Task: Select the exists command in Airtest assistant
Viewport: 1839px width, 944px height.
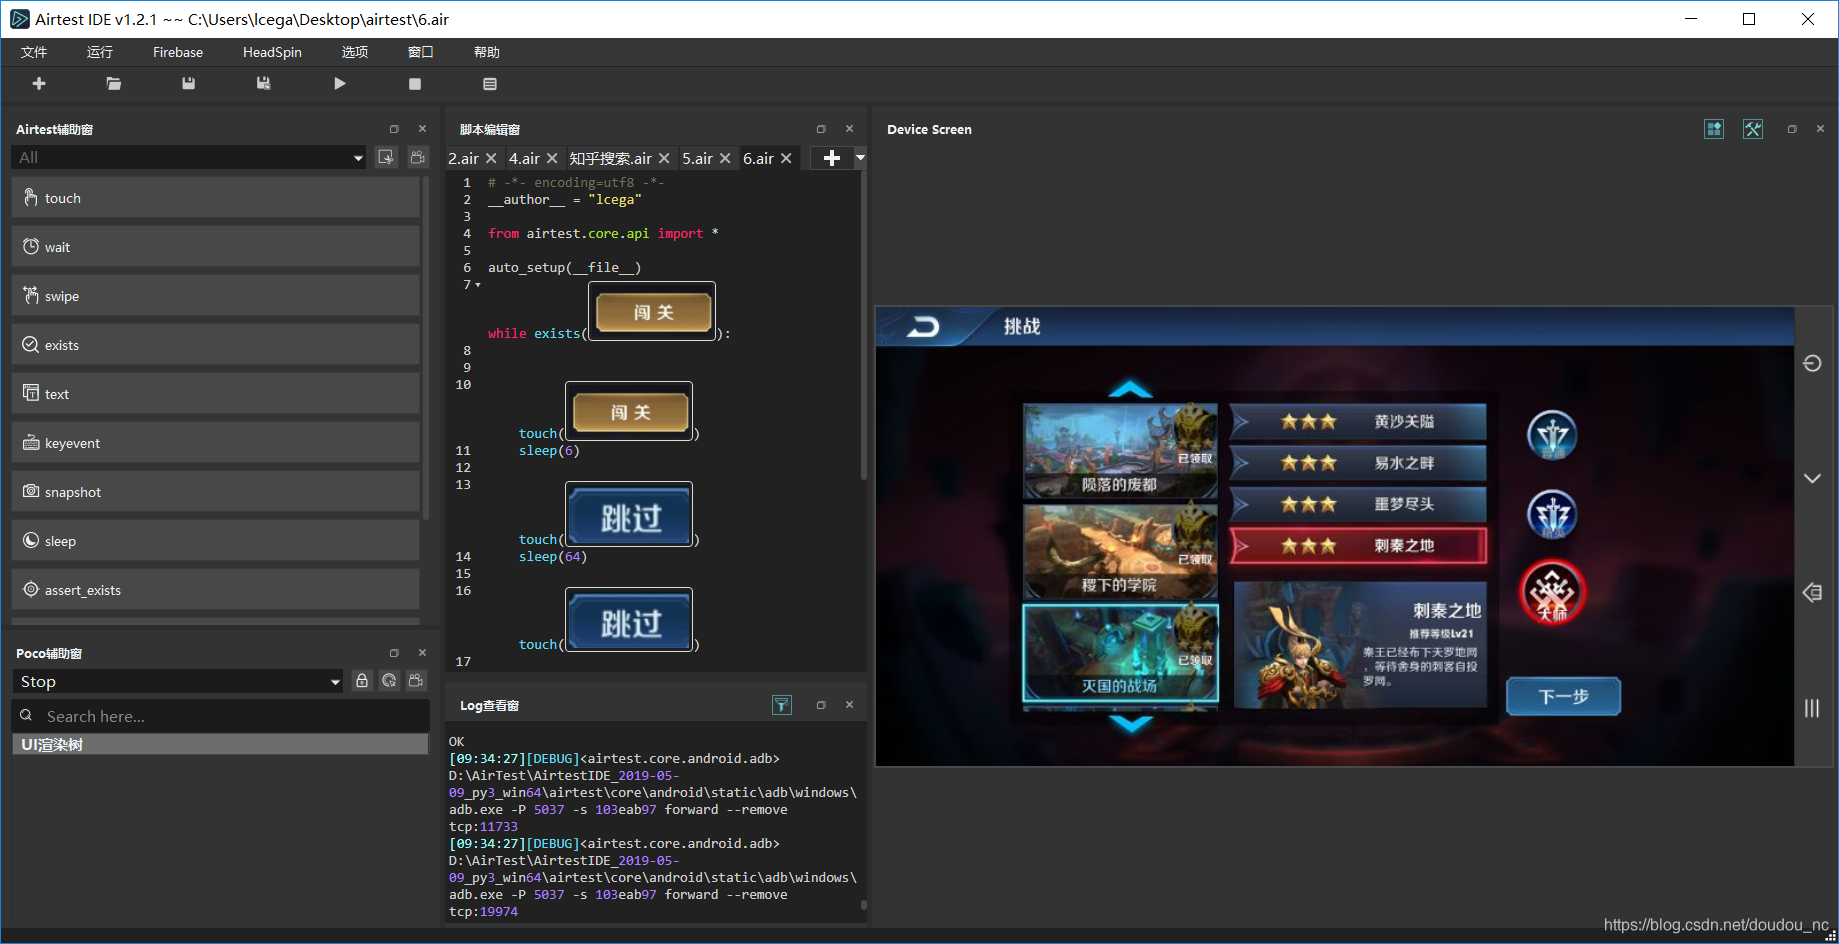Action: 215,345
